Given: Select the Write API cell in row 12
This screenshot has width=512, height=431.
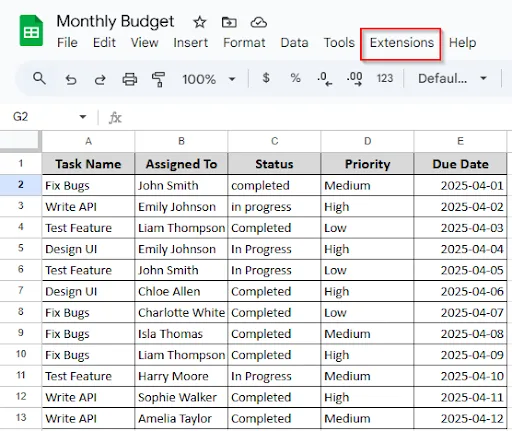Looking at the screenshot, I should tap(88, 397).
